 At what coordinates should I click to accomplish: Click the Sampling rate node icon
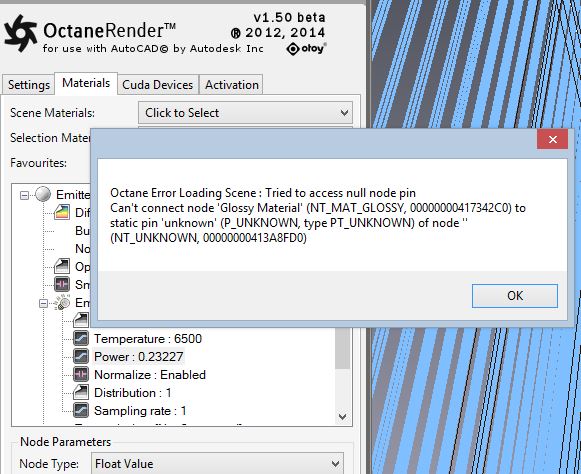click(81, 410)
